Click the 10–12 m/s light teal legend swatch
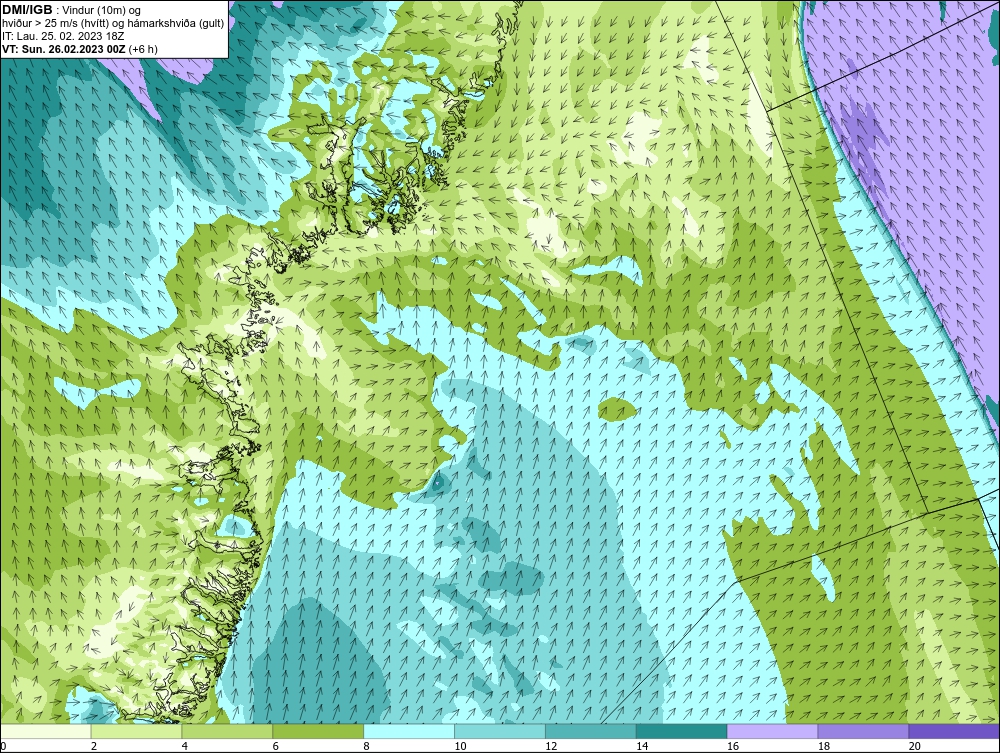1000x753 pixels. (x=500, y=731)
